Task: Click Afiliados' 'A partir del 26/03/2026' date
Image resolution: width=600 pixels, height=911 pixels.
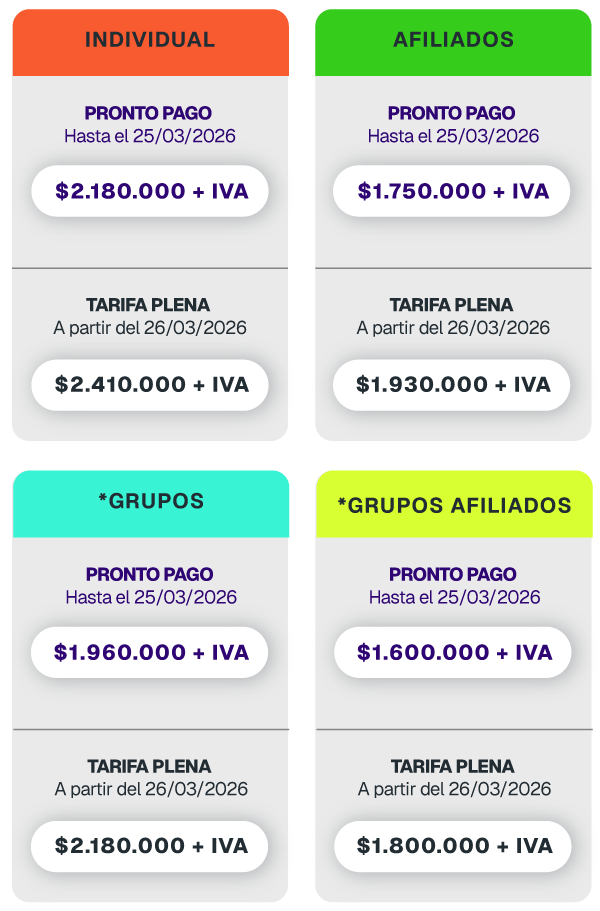Action: point(453,327)
